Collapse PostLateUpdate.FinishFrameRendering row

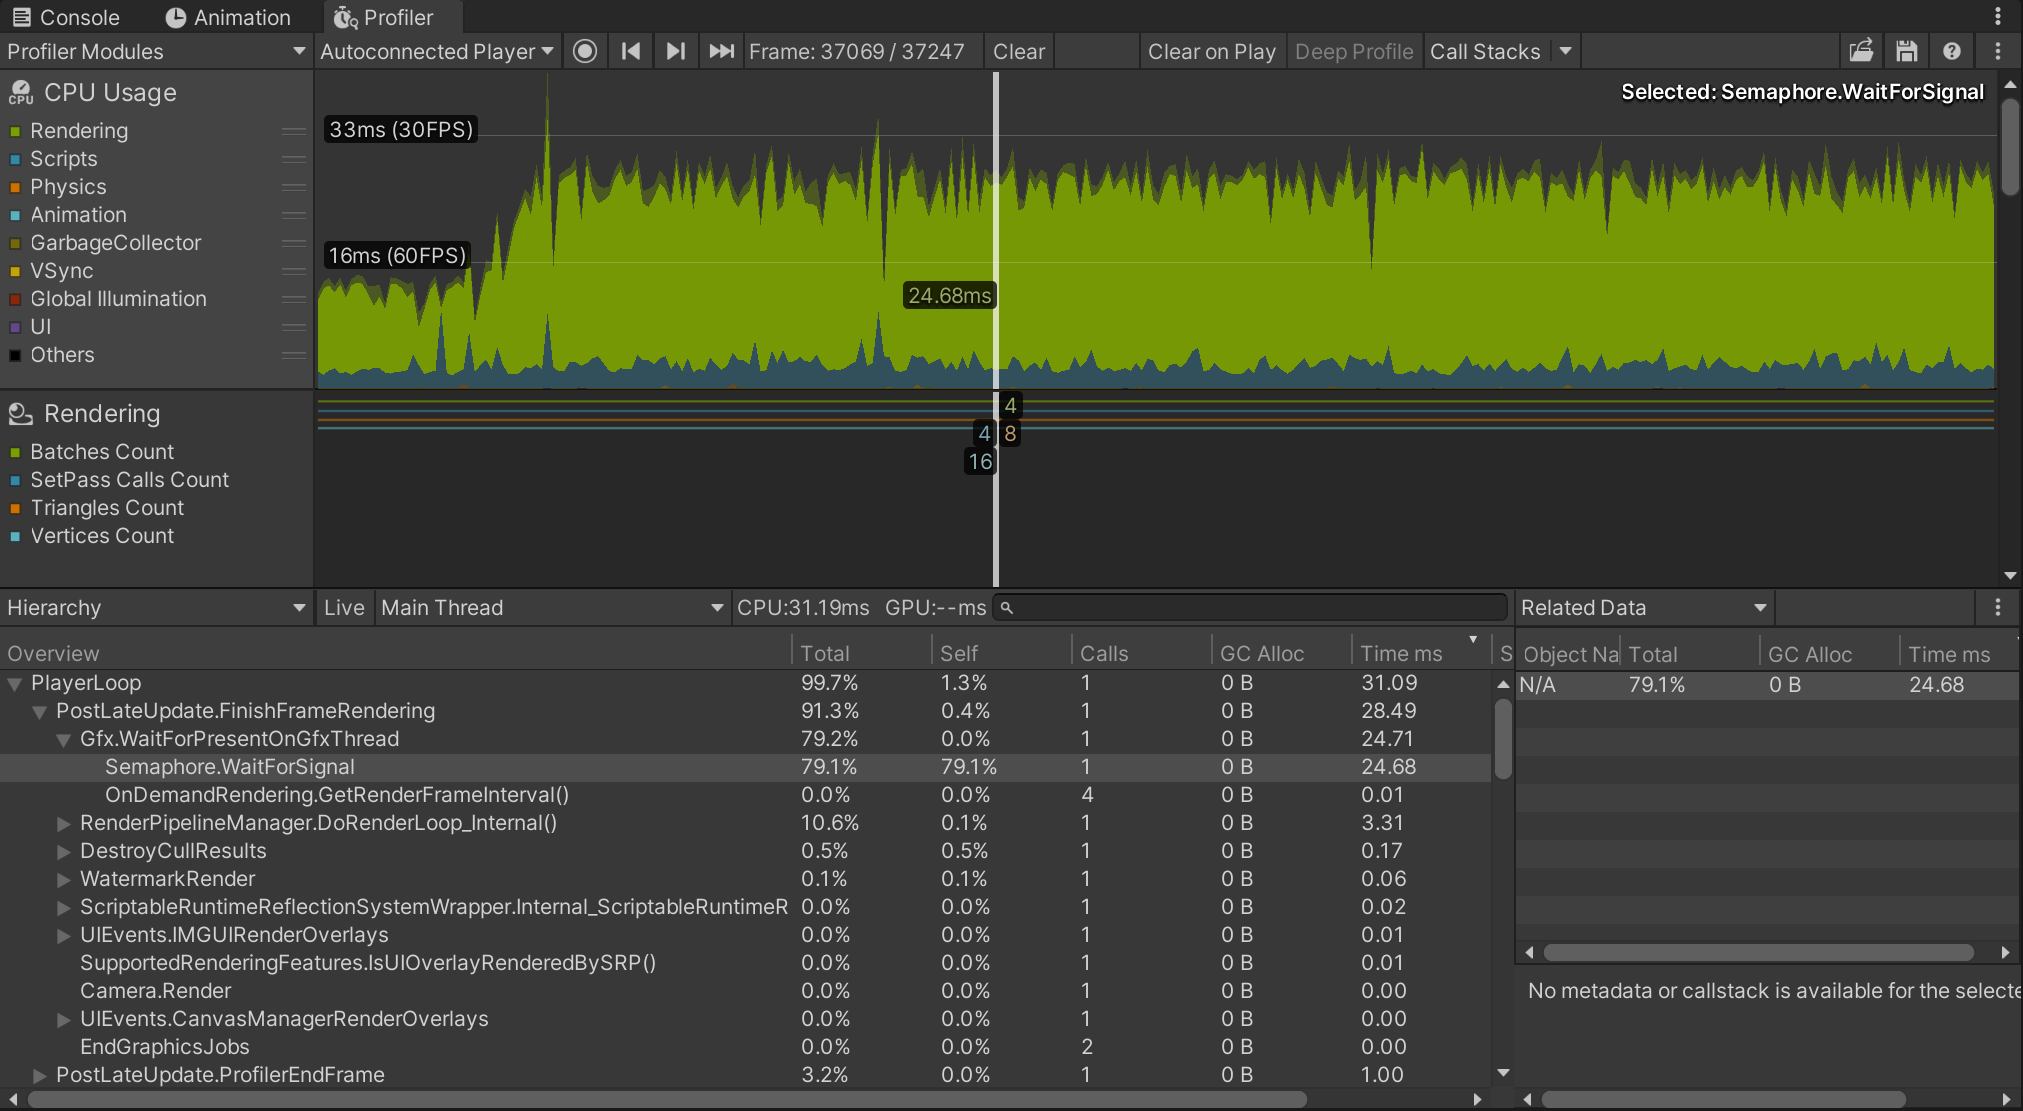[x=39, y=712]
